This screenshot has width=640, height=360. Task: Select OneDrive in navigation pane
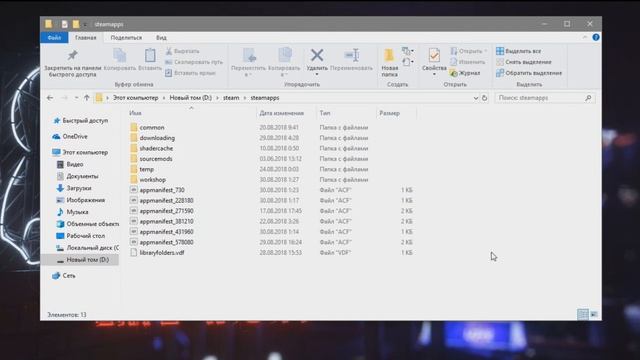(x=70, y=137)
